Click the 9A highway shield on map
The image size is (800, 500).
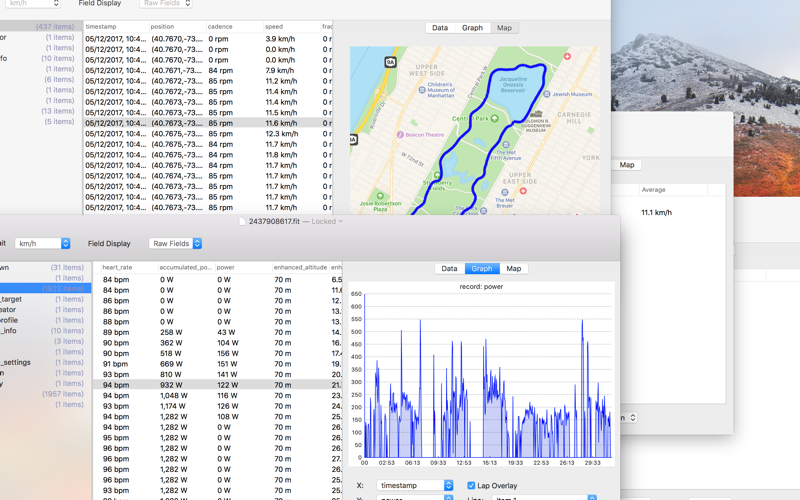click(390, 62)
